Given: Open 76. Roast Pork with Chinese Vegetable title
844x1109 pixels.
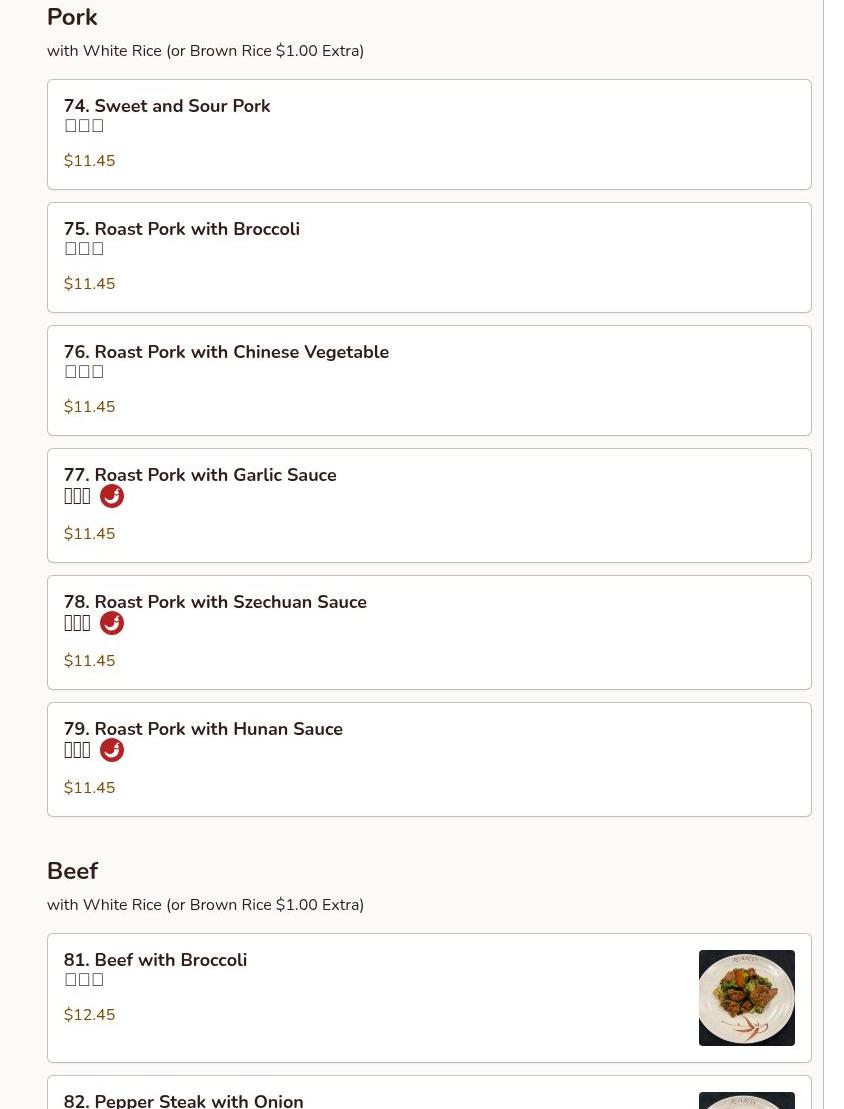Looking at the screenshot, I should click(x=226, y=352).
